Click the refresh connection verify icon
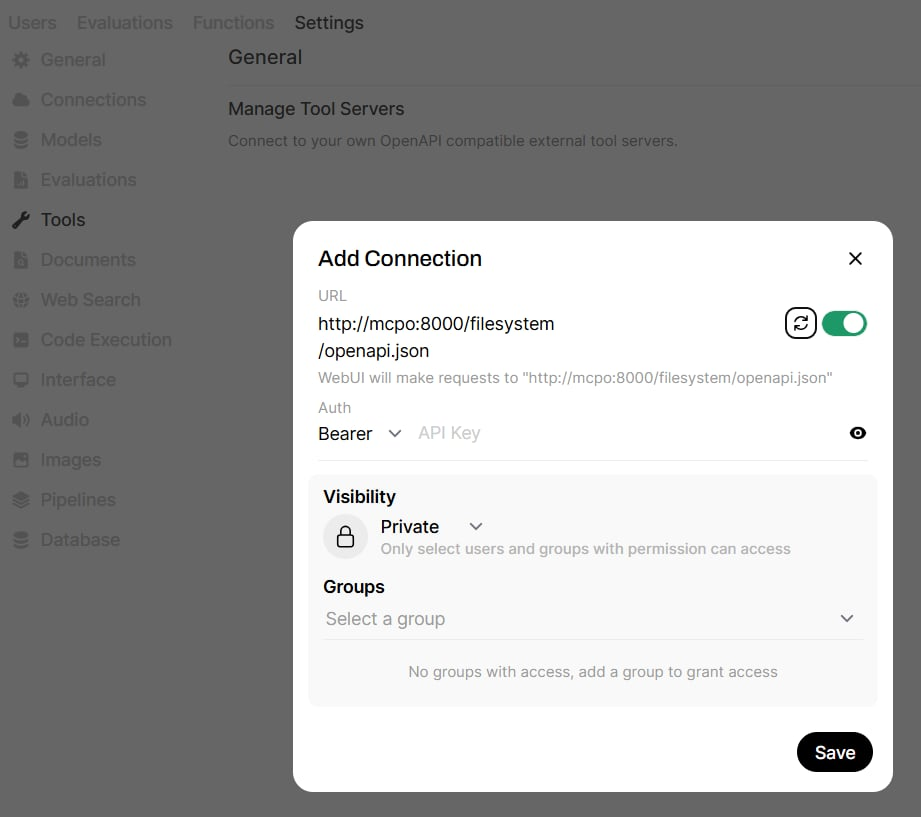Image resolution: width=921 pixels, height=817 pixels. [801, 323]
